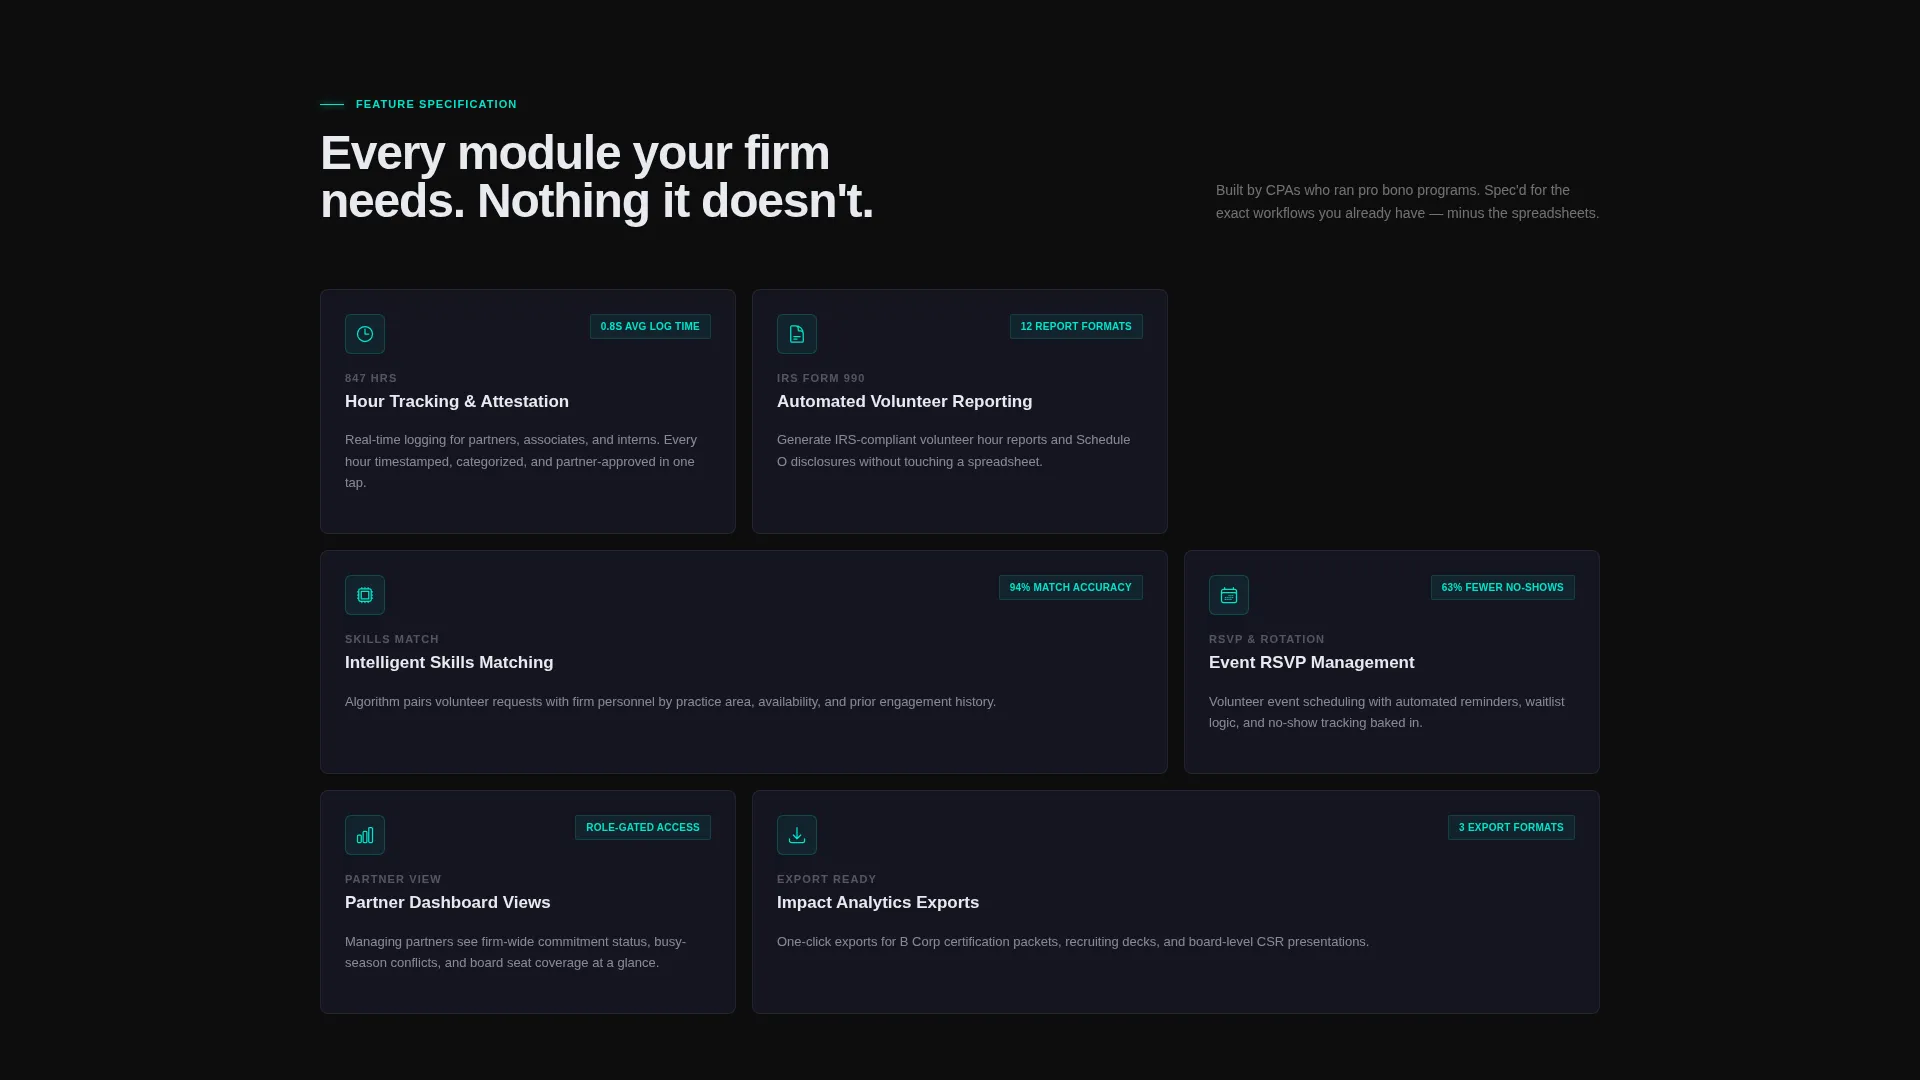The image size is (1920, 1080).
Task: Click description starting 'Volunteer event scheduling'
Action: 1387,712
